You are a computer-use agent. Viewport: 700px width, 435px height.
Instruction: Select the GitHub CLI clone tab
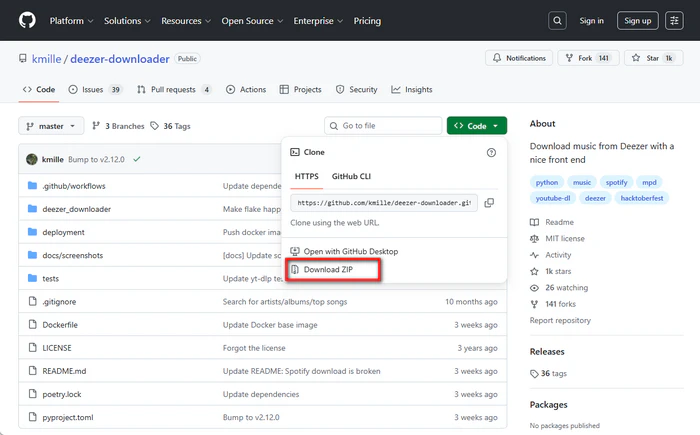351,176
